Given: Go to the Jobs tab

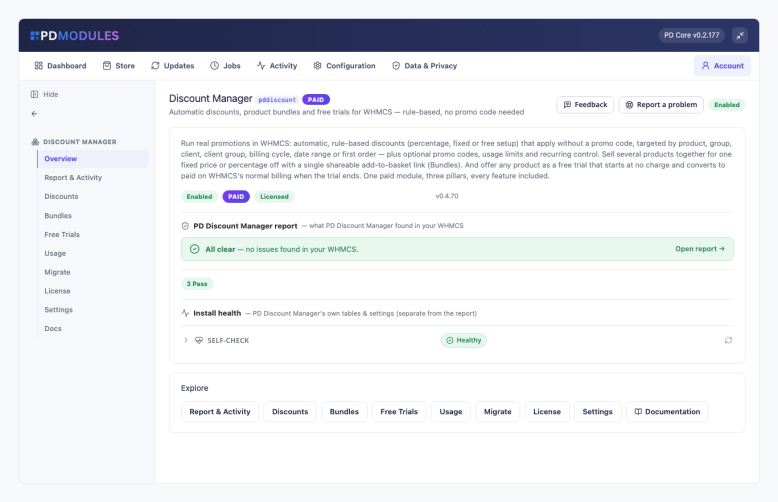Looking at the screenshot, I should 225,65.
